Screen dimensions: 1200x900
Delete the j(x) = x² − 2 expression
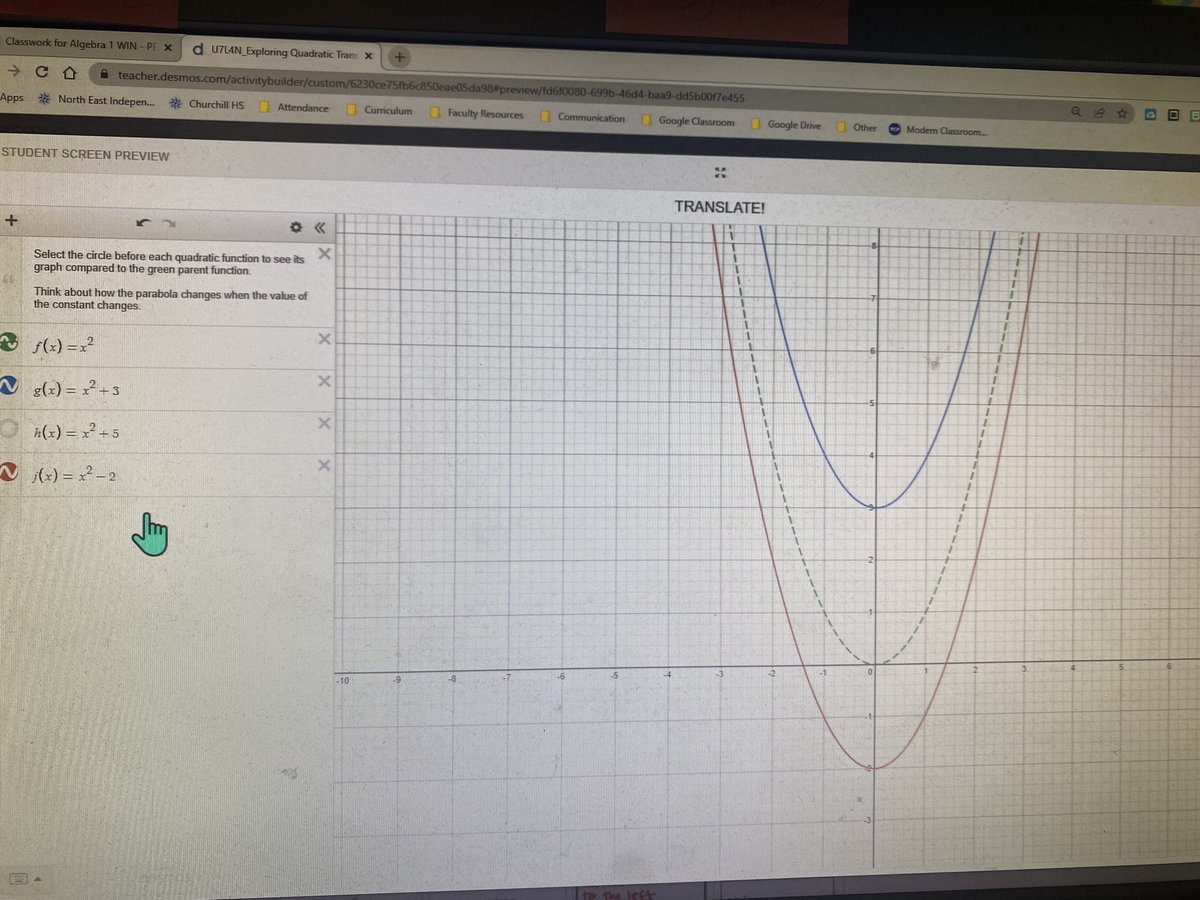[324, 464]
